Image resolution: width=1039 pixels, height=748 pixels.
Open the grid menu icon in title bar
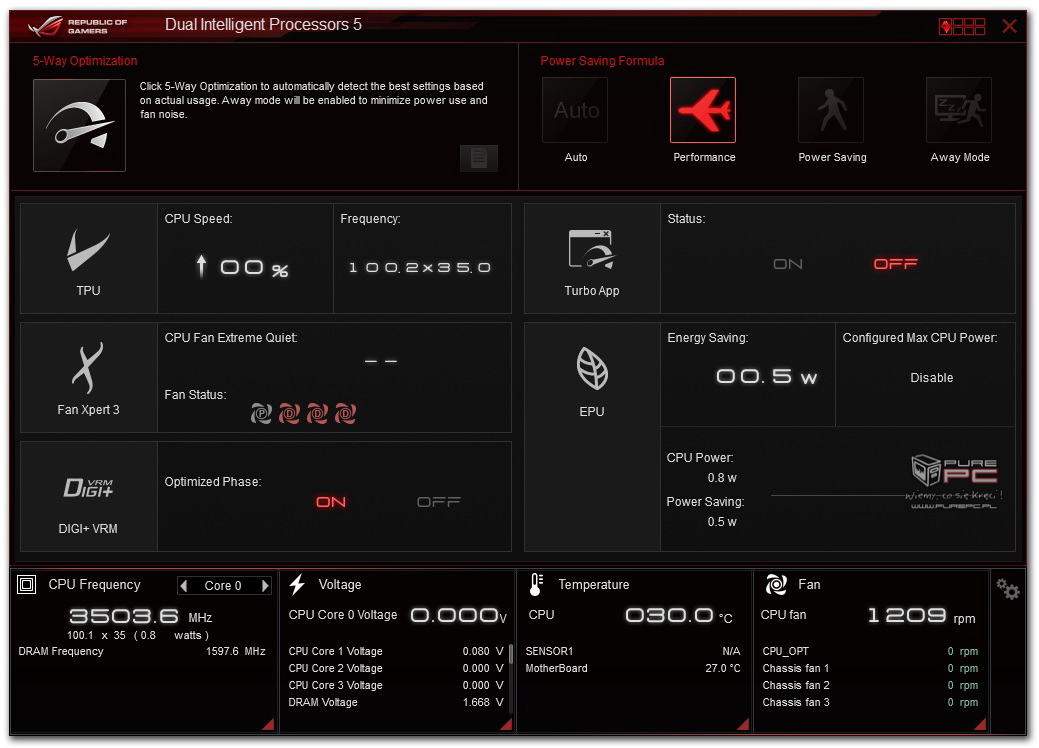pyautogui.click(x=962, y=27)
